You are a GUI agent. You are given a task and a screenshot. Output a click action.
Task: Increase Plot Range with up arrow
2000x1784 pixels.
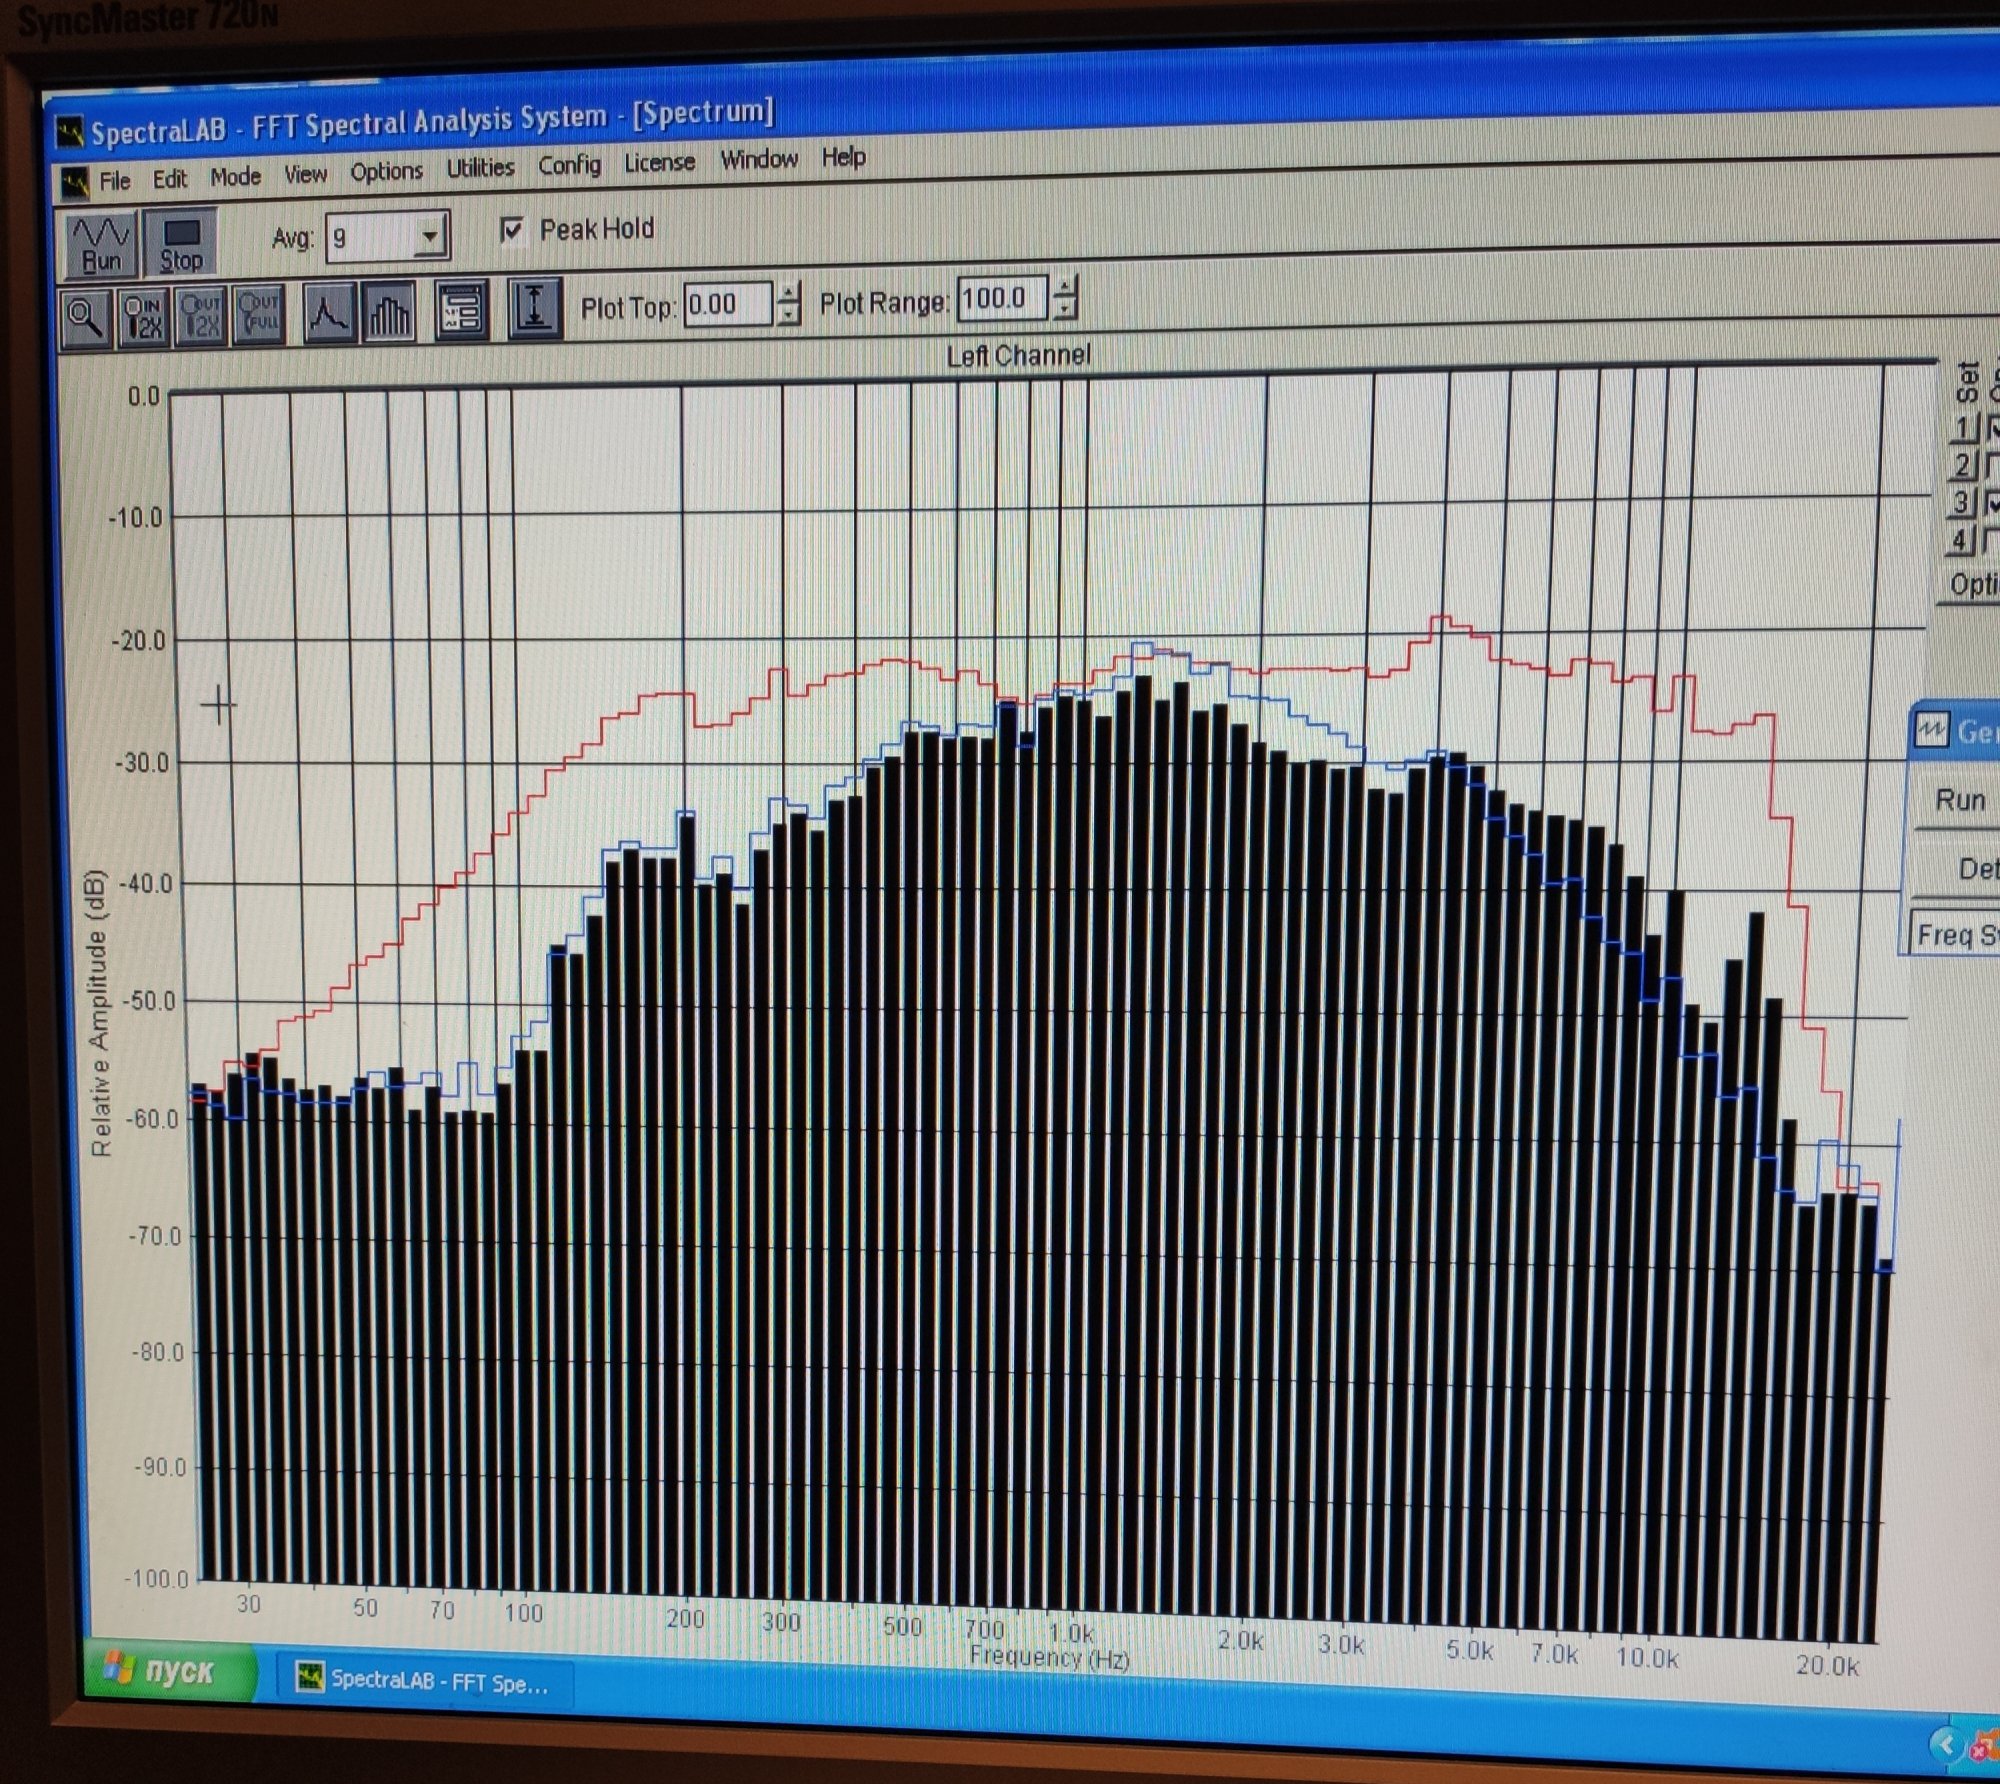pyautogui.click(x=1065, y=288)
